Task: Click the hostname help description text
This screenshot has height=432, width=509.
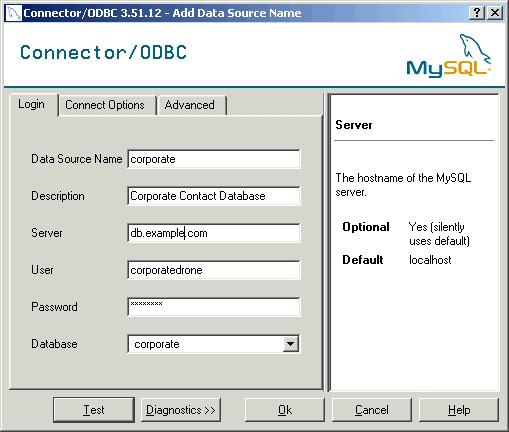Action: click(403, 185)
